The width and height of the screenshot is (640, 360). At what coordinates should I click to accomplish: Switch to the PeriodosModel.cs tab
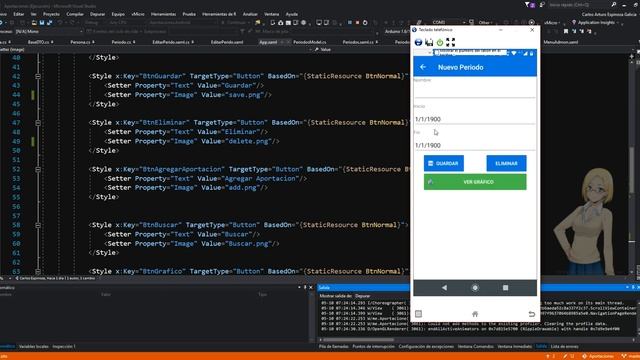click(x=309, y=42)
